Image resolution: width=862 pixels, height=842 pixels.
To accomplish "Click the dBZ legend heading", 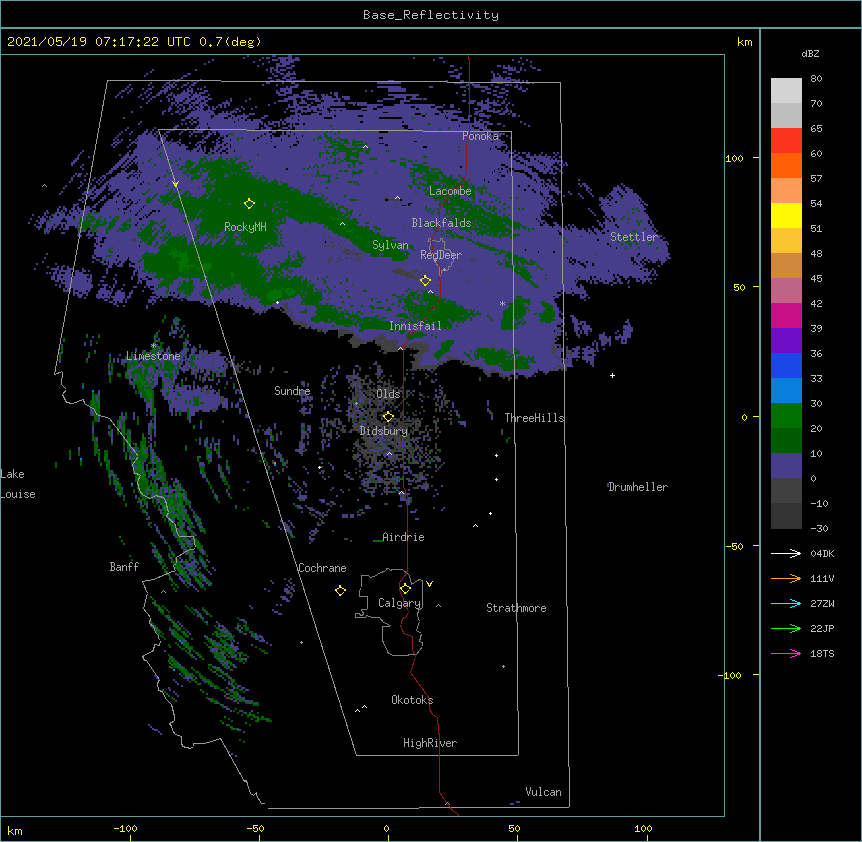I will (810, 53).
